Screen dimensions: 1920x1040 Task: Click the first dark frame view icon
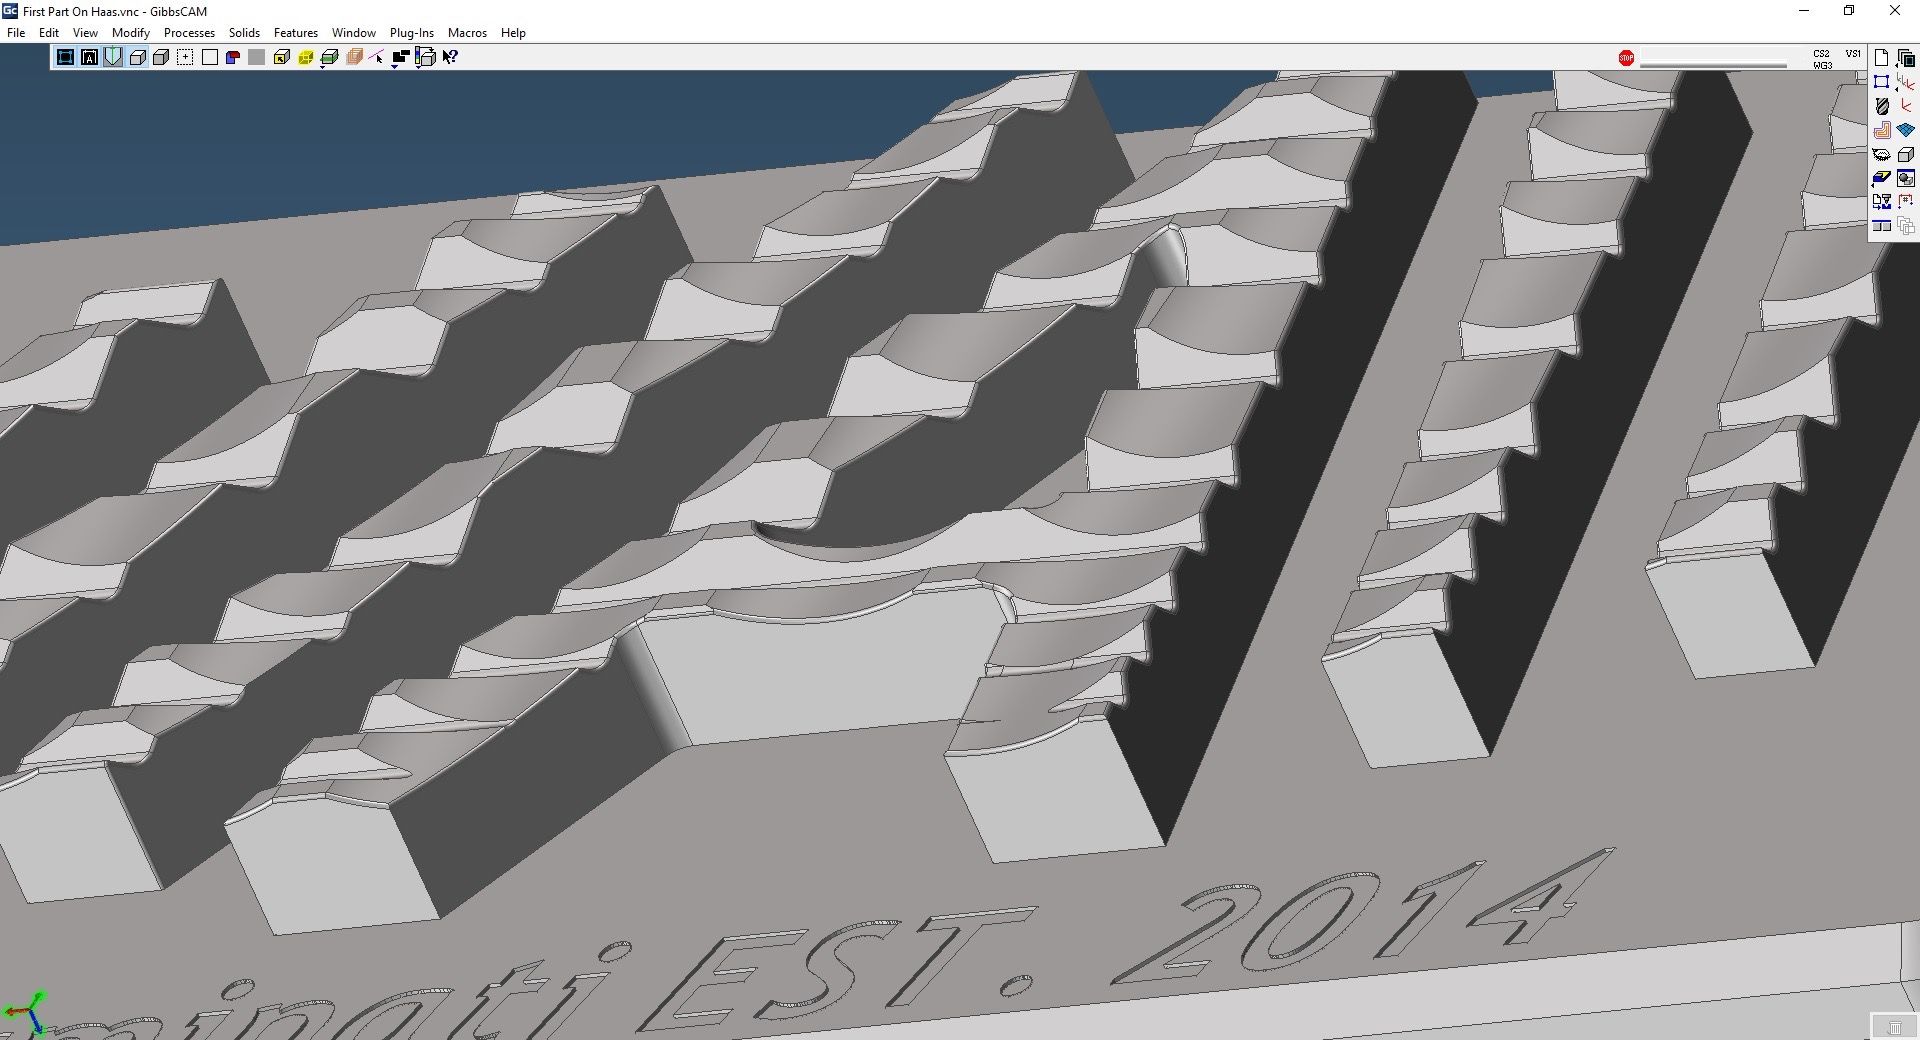(x=65, y=57)
